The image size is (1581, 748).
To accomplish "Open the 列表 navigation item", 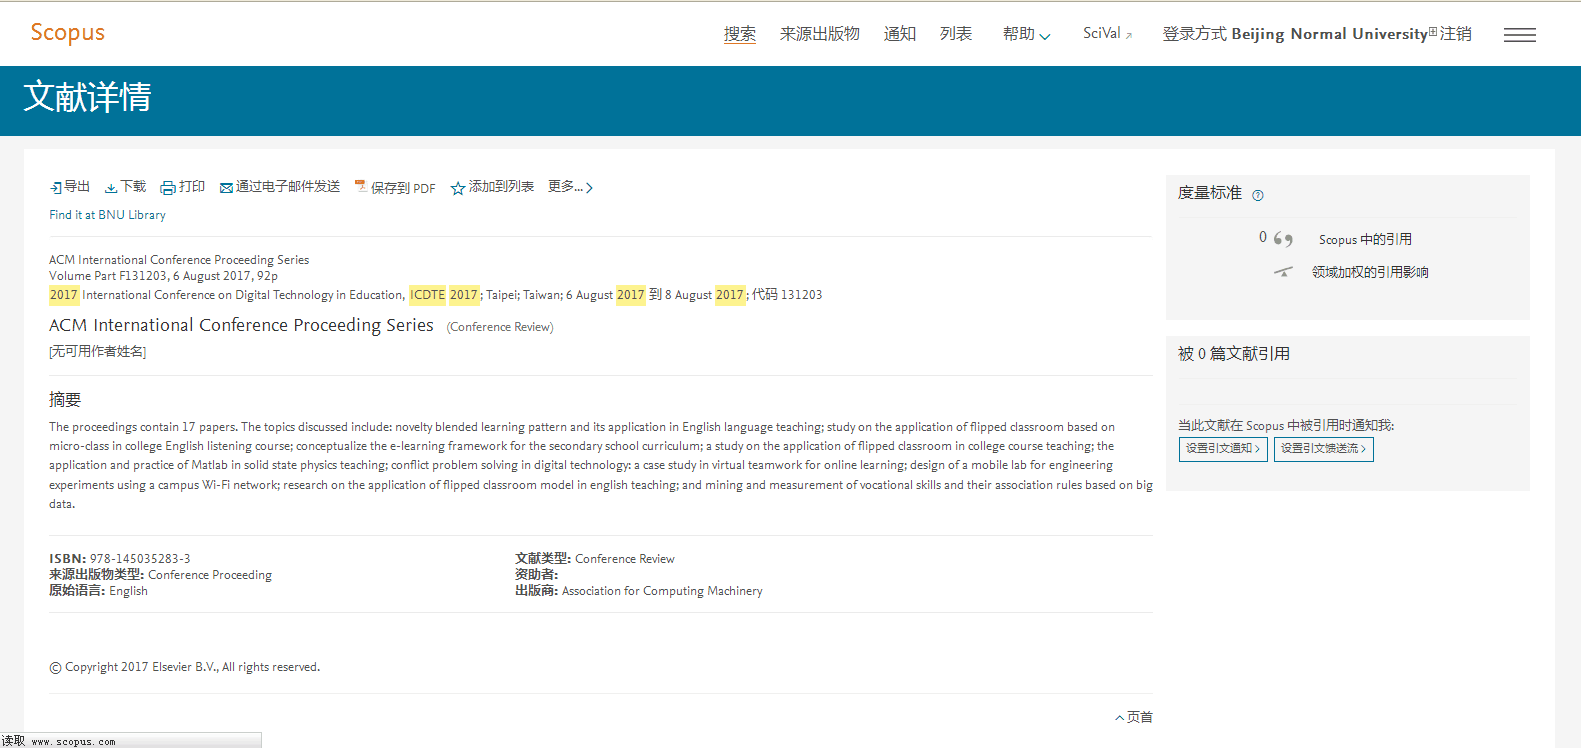I will coord(956,34).
